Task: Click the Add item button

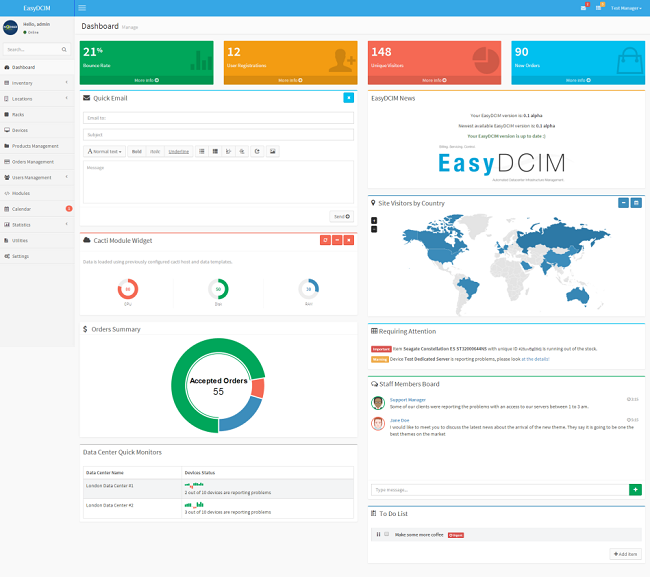Action: point(626,554)
